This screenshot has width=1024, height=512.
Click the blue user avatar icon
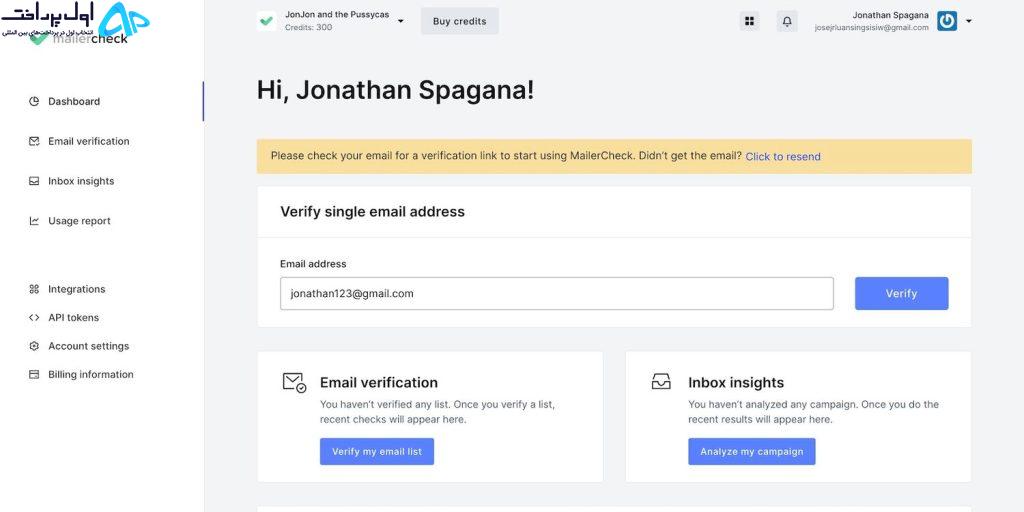pos(947,21)
